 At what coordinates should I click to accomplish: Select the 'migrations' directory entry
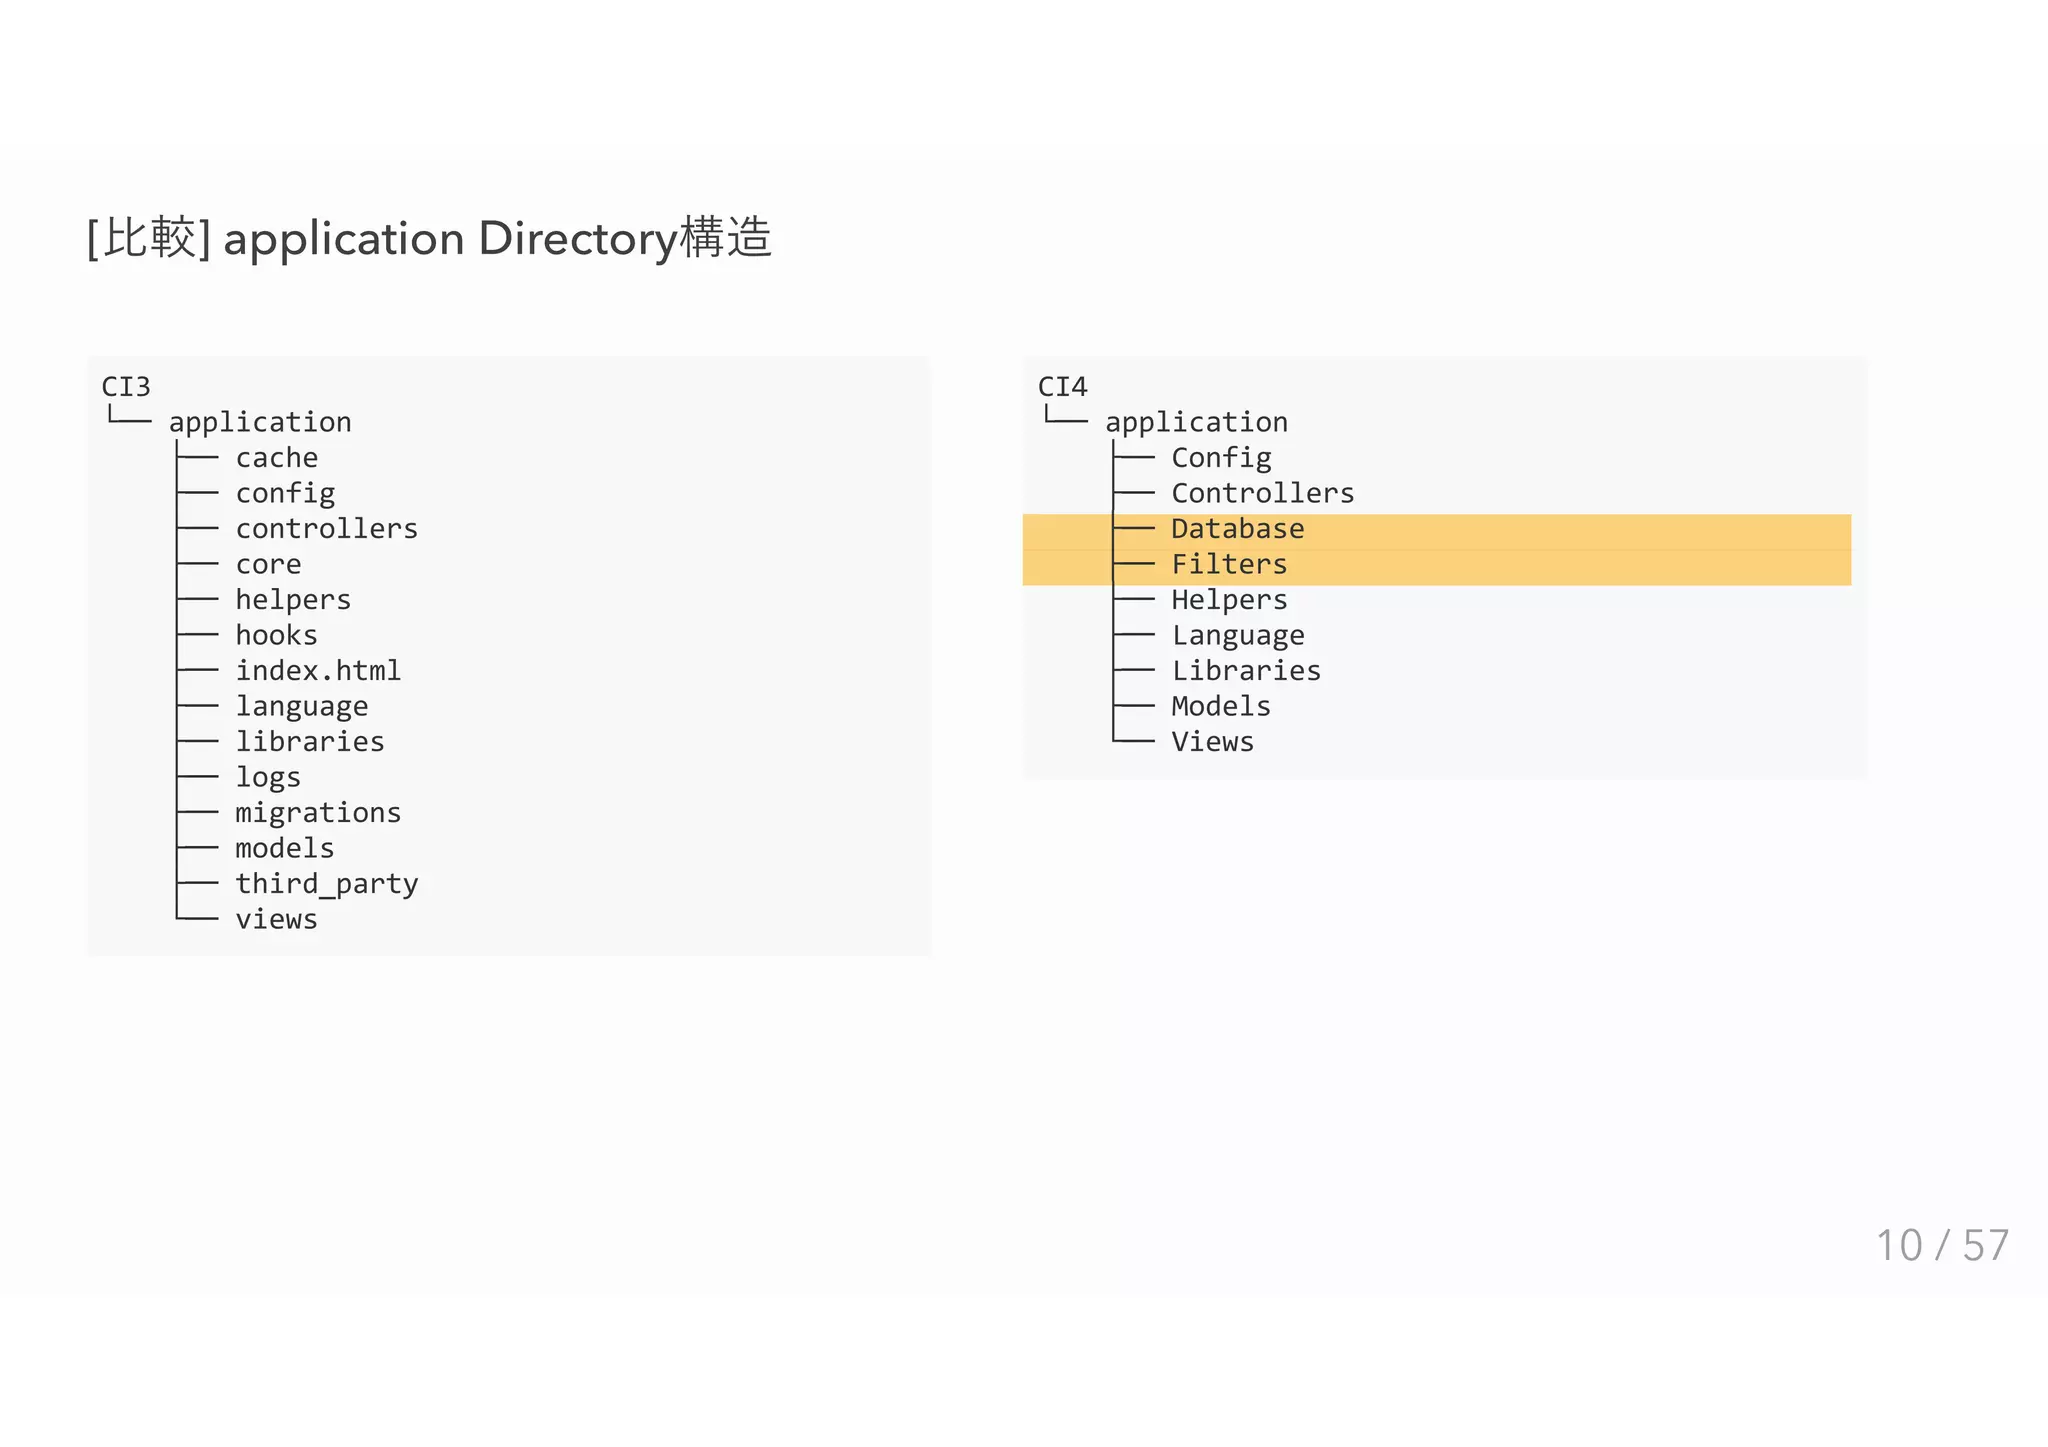[x=318, y=812]
